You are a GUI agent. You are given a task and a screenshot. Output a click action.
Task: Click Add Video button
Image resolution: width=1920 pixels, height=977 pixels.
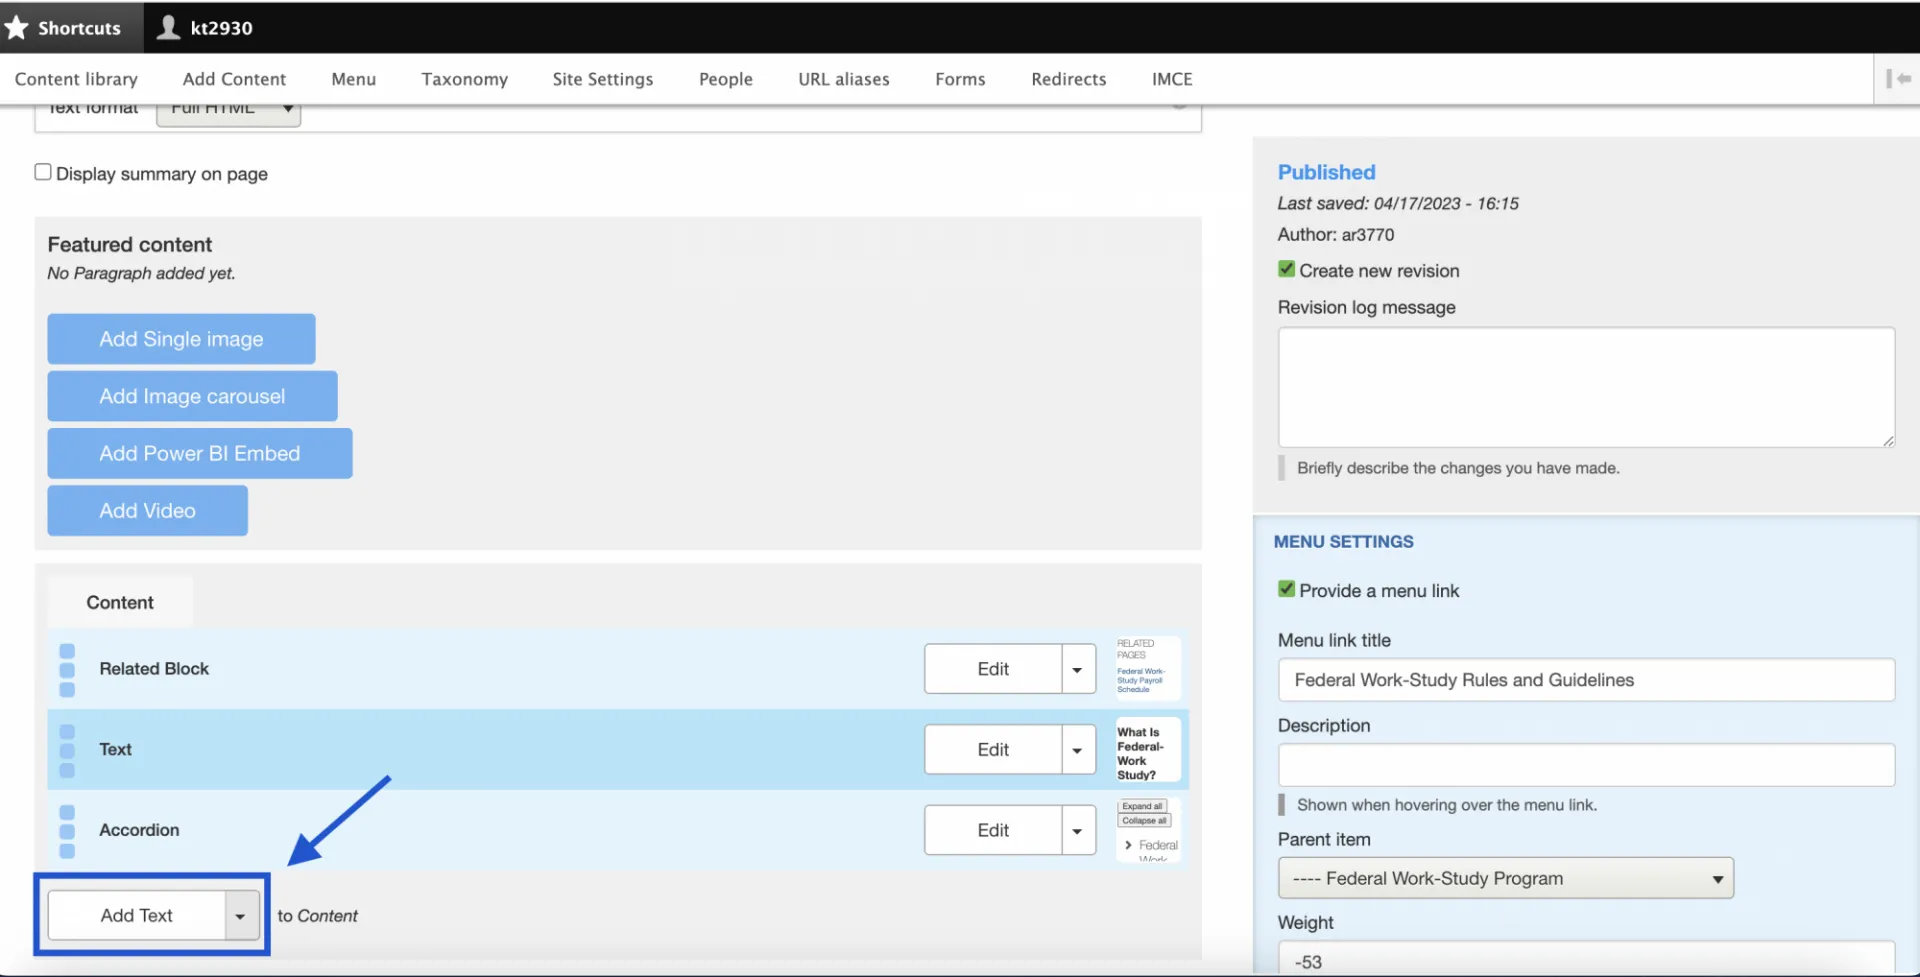147,510
